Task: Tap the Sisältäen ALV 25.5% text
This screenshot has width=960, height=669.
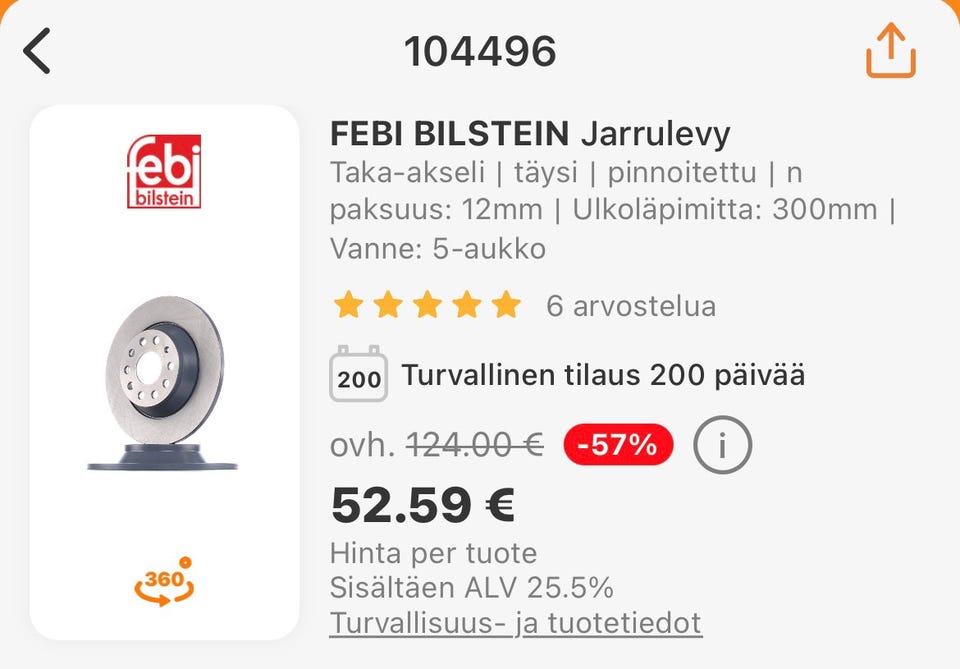Action: point(472,587)
